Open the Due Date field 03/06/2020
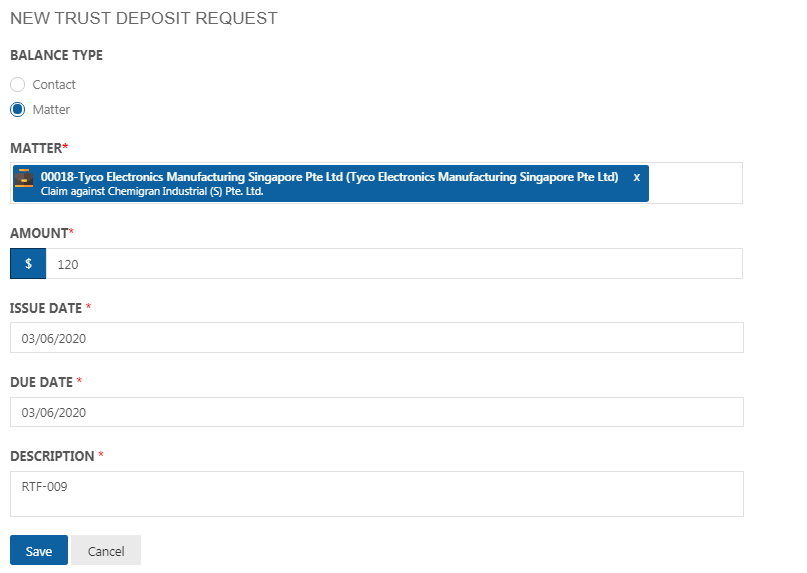The width and height of the screenshot is (807, 573). [377, 412]
